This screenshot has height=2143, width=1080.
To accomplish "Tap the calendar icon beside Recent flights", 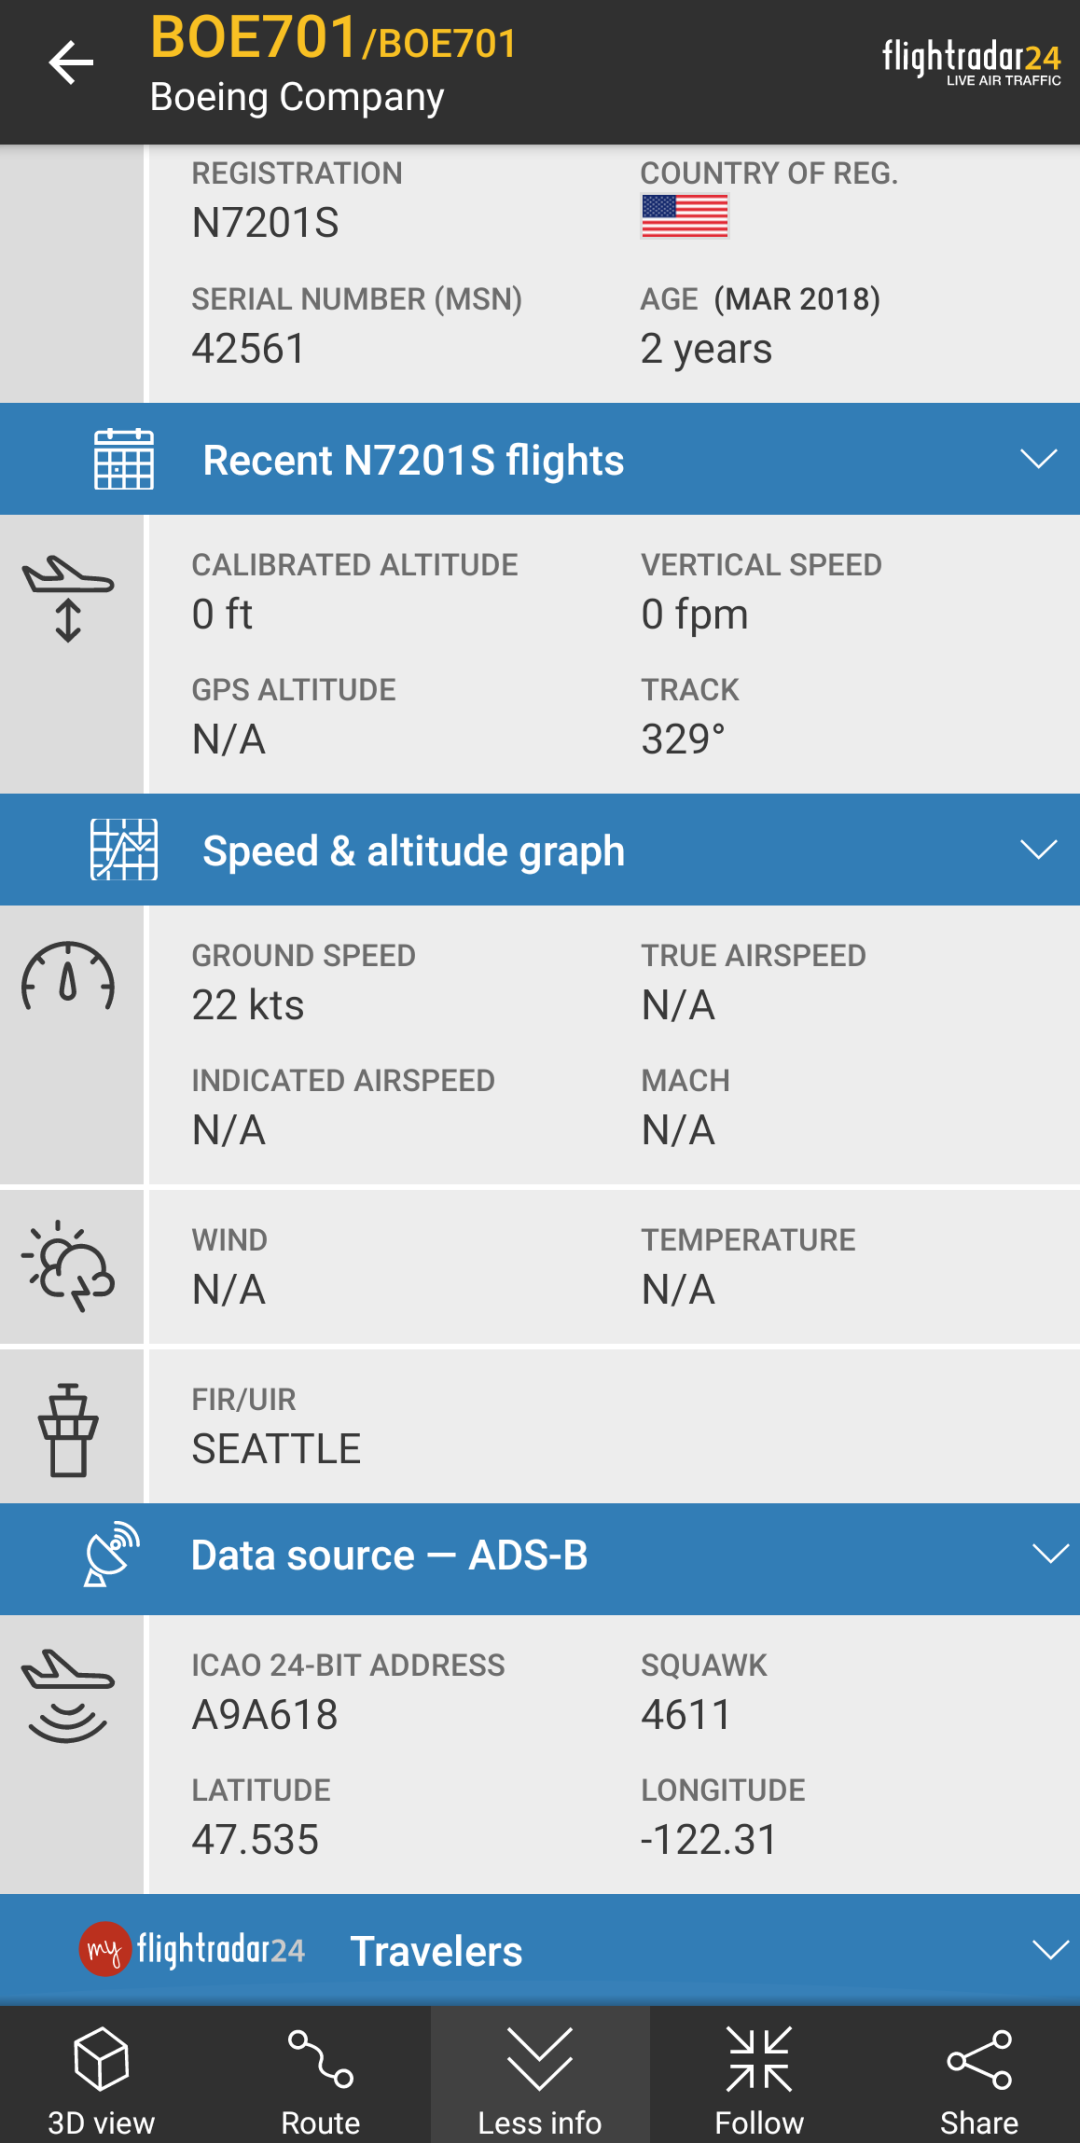I will (x=124, y=459).
